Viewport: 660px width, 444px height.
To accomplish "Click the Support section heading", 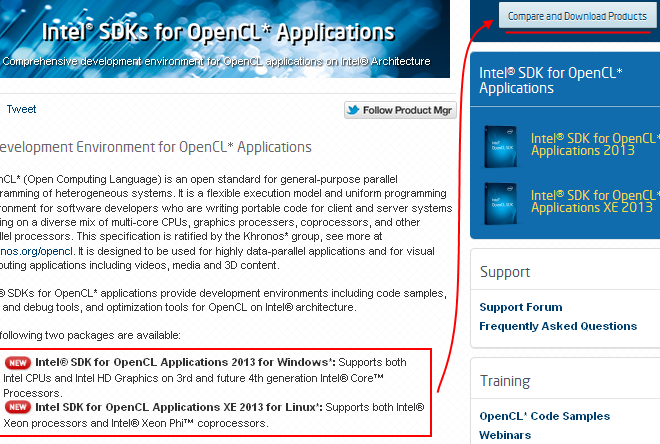I will tap(505, 272).
